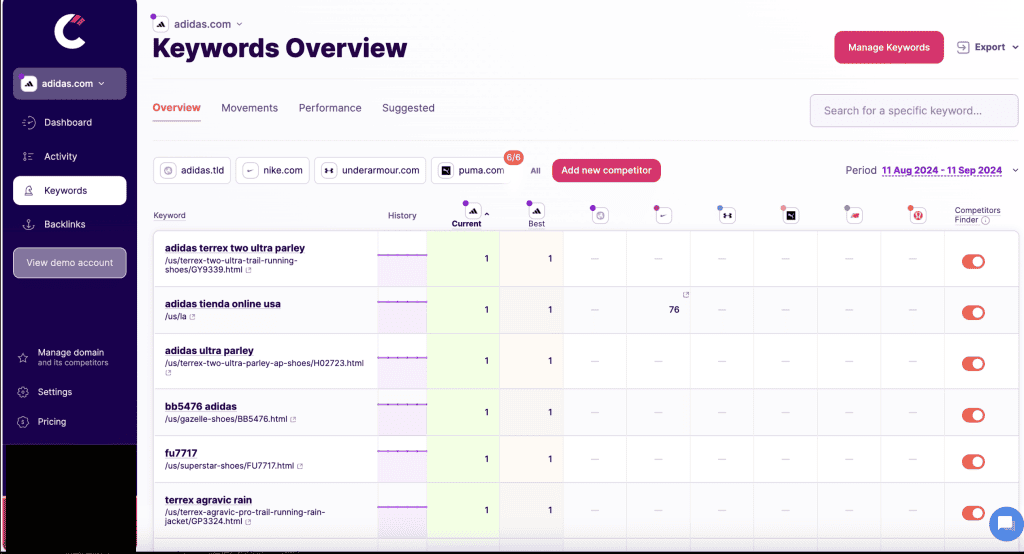Toggle Competitors Finder for adidas terrex two ultra parley
Image resolution: width=1024 pixels, height=554 pixels.
[x=973, y=261]
